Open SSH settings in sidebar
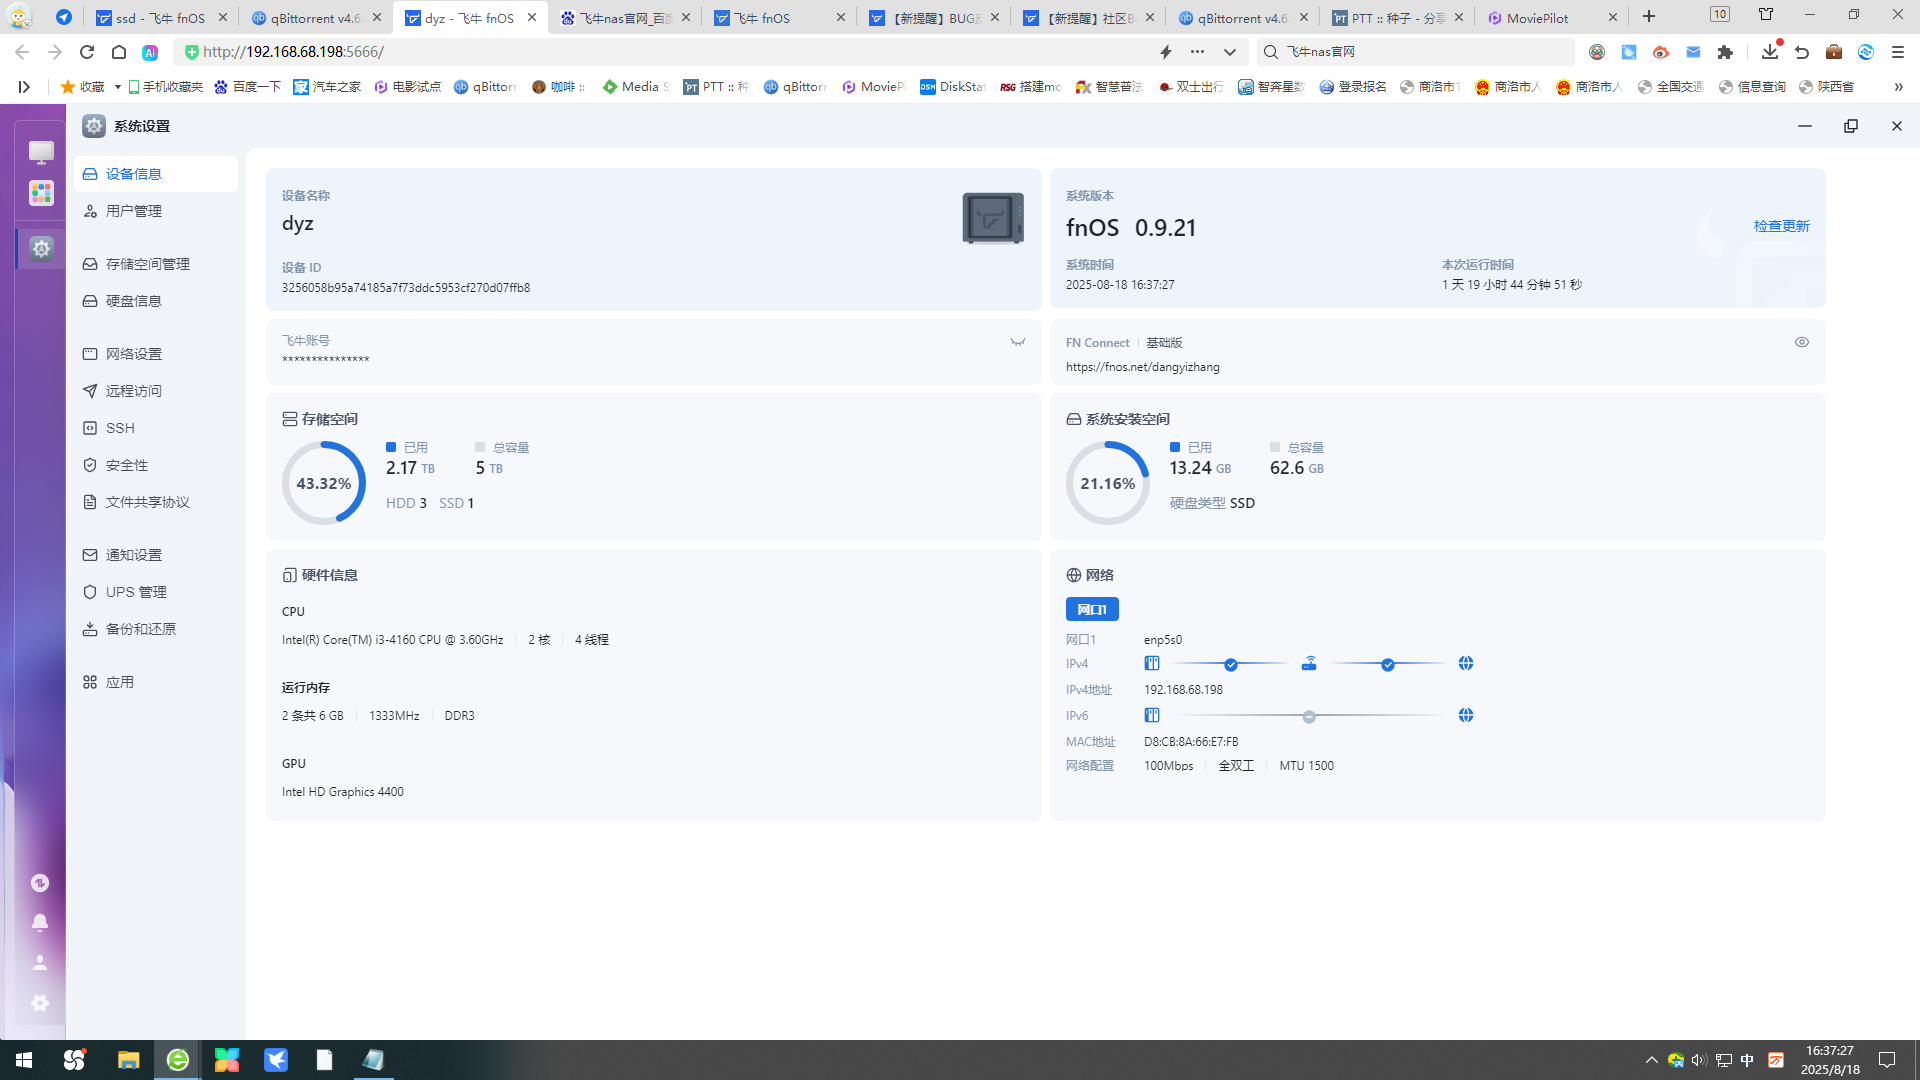1920x1080 pixels. [120, 428]
